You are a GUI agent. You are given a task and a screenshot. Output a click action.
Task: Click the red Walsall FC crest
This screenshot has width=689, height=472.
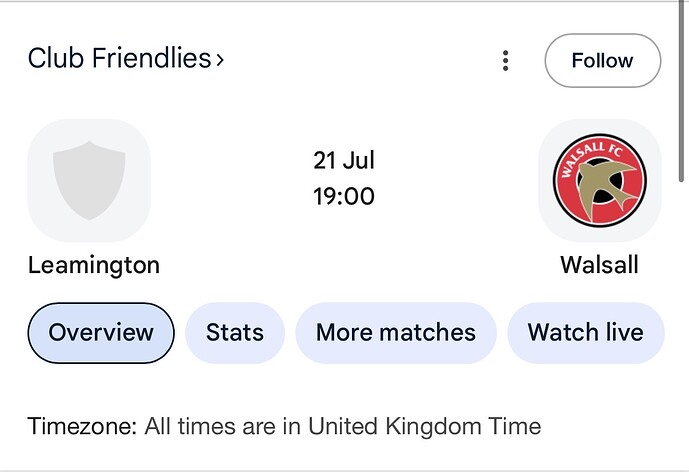click(x=599, y=180)
